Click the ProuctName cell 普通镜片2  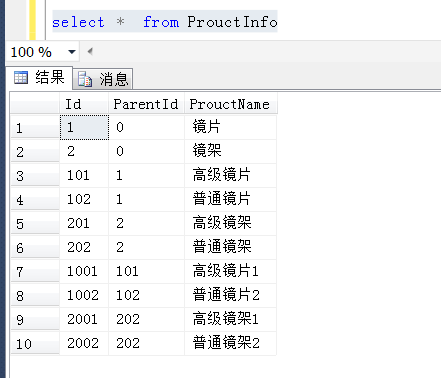230,295
